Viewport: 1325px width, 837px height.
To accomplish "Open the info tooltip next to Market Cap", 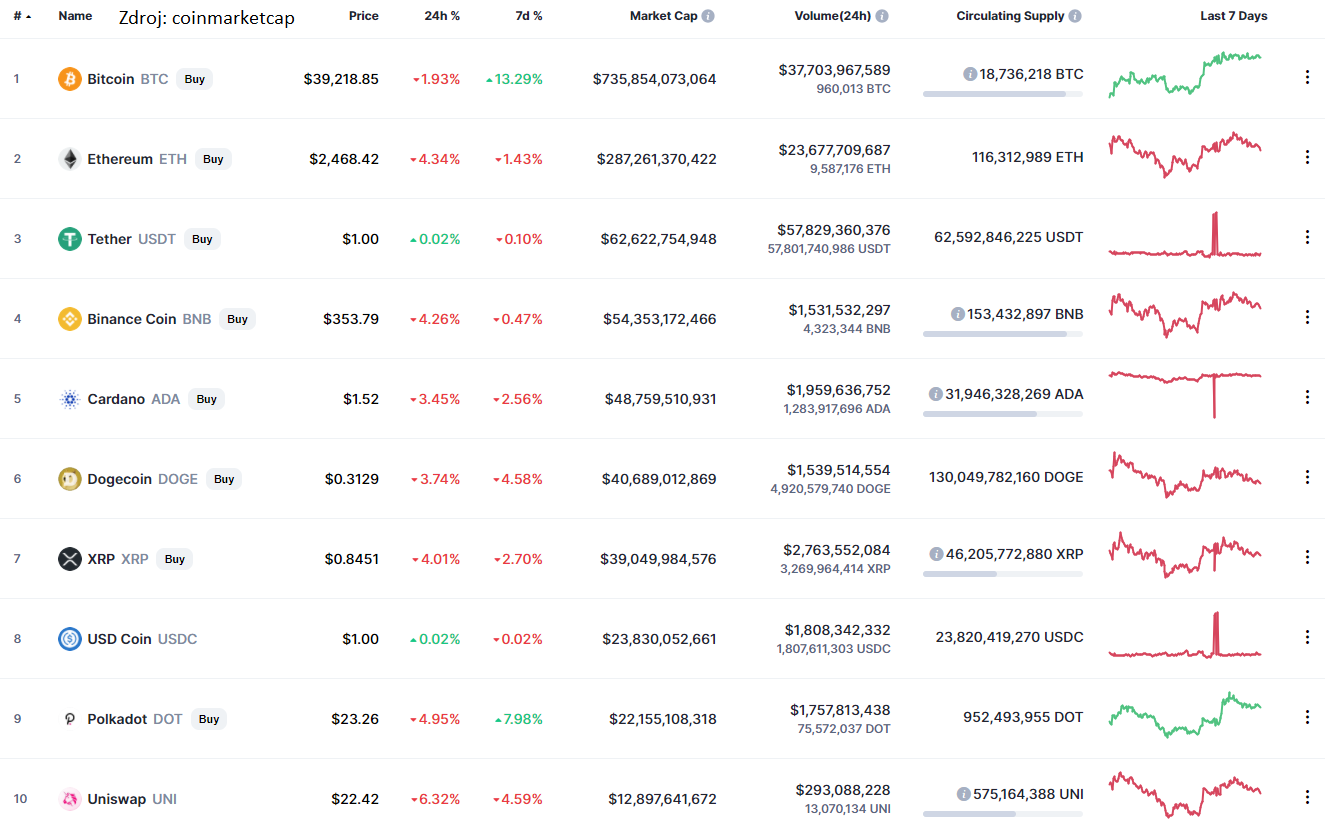I will [x=709, y=15].
